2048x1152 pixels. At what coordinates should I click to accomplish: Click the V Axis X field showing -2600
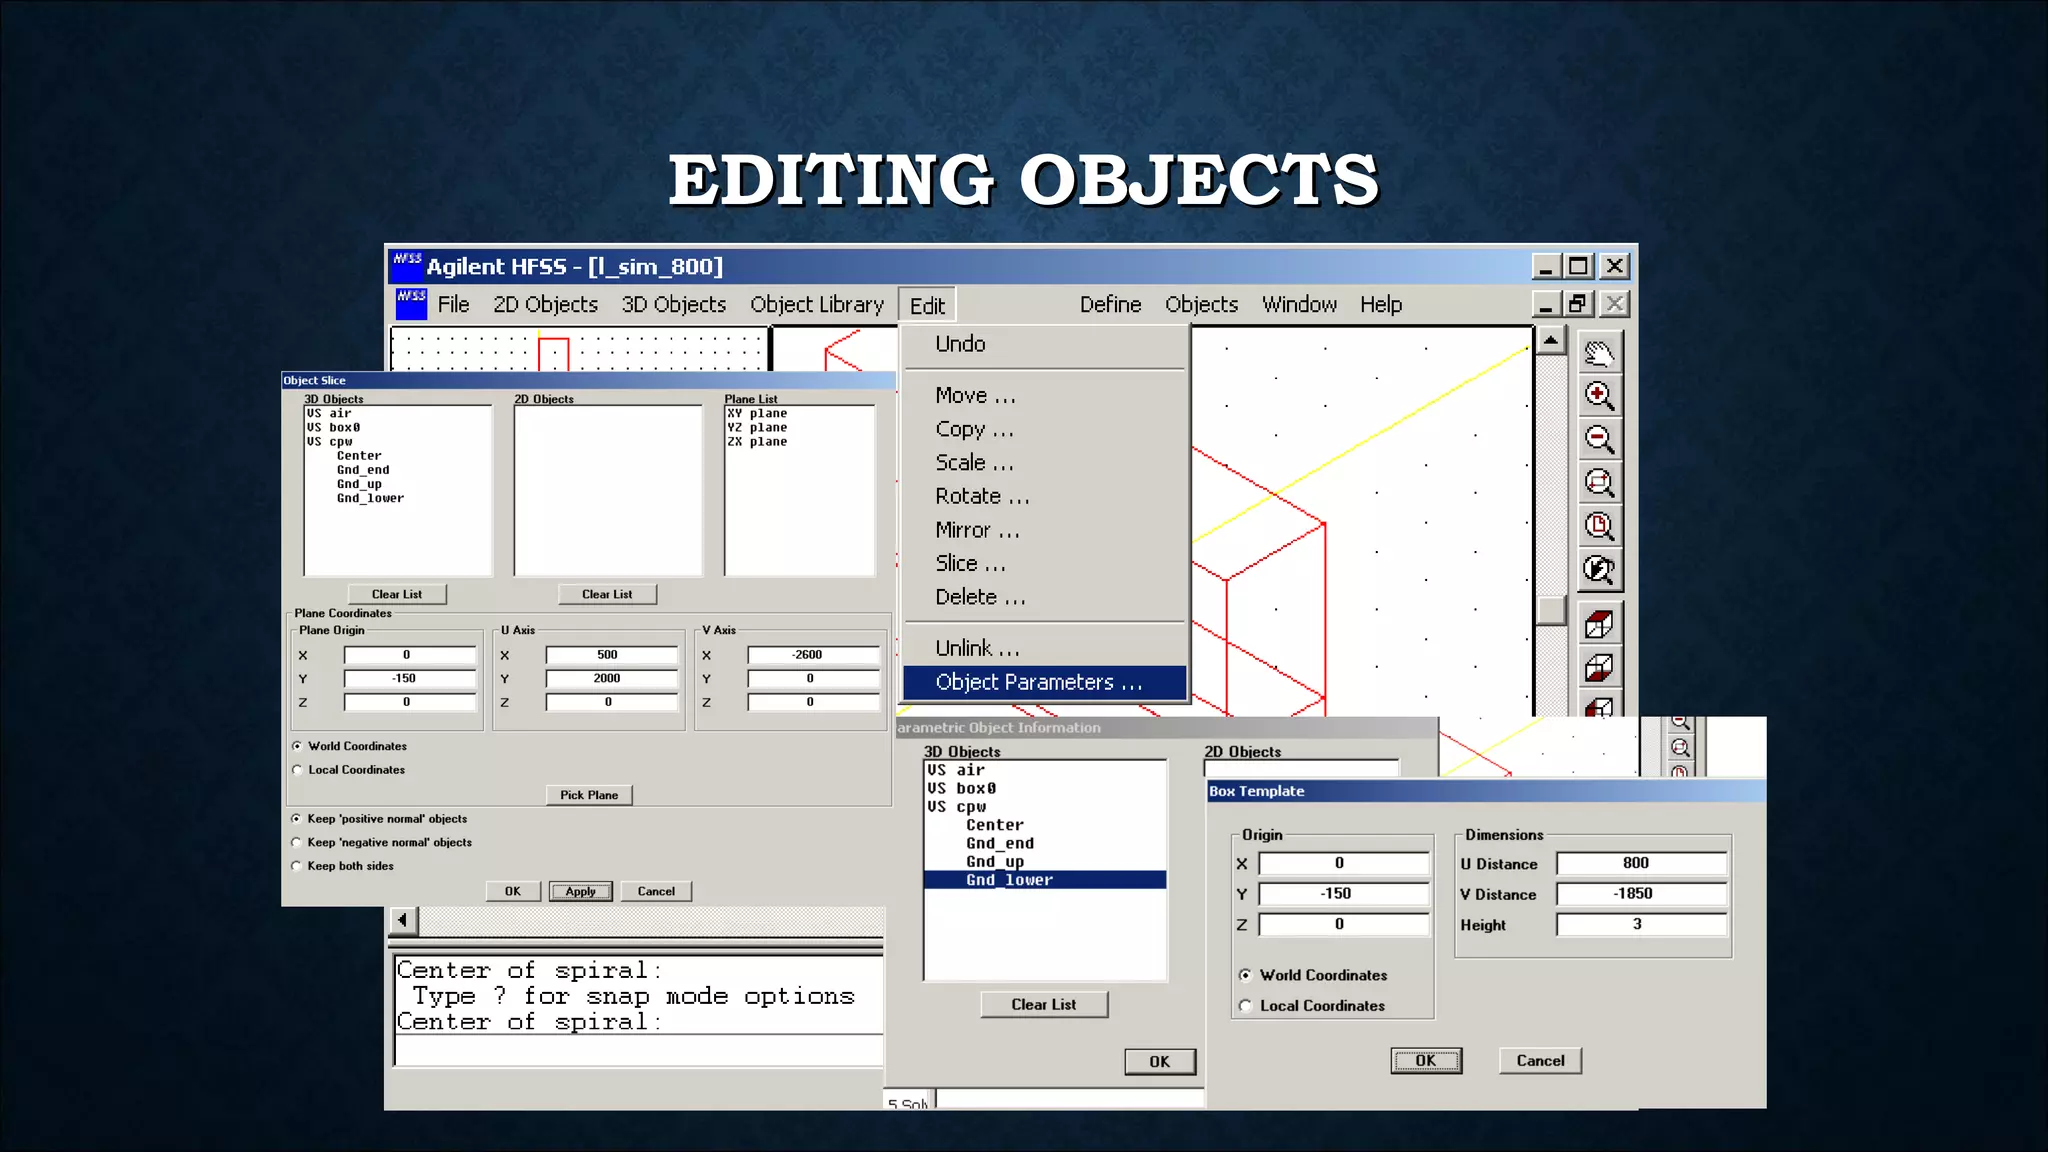[813, 655]
